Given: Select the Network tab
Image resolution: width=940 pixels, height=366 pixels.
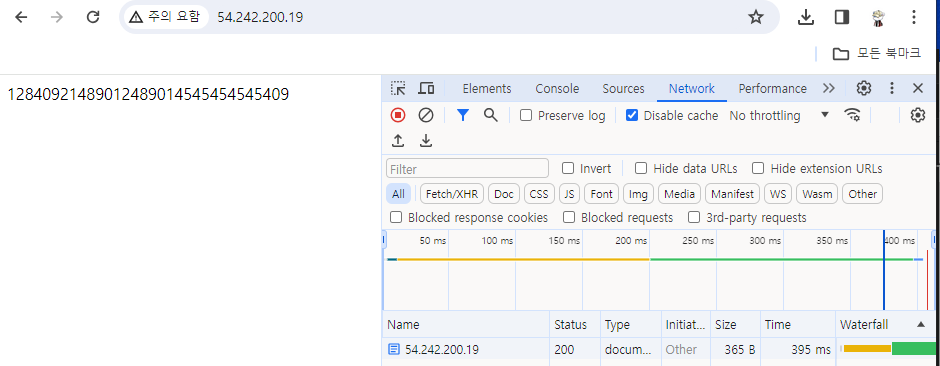Looking at the screenshot, I should coord(692,89).
